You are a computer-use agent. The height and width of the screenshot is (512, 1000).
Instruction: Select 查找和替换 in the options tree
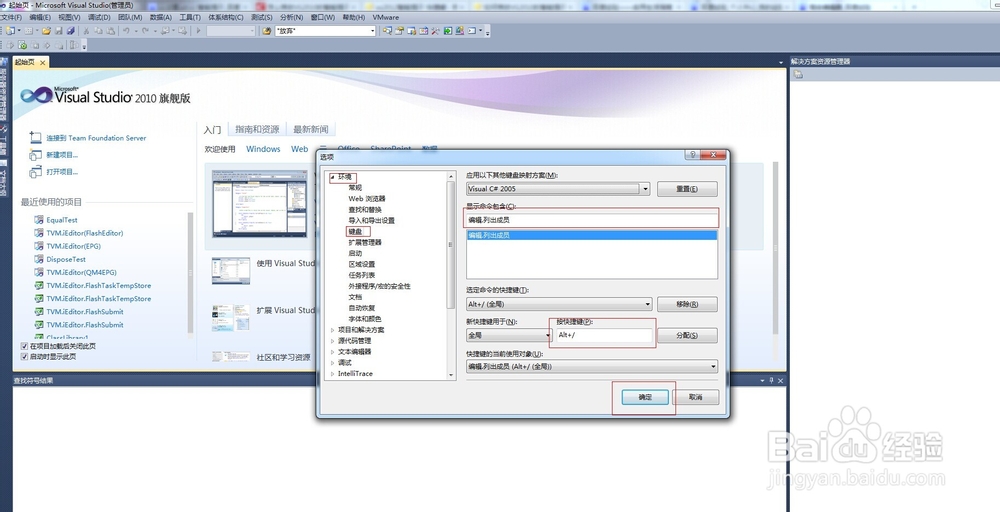(365, 210)
